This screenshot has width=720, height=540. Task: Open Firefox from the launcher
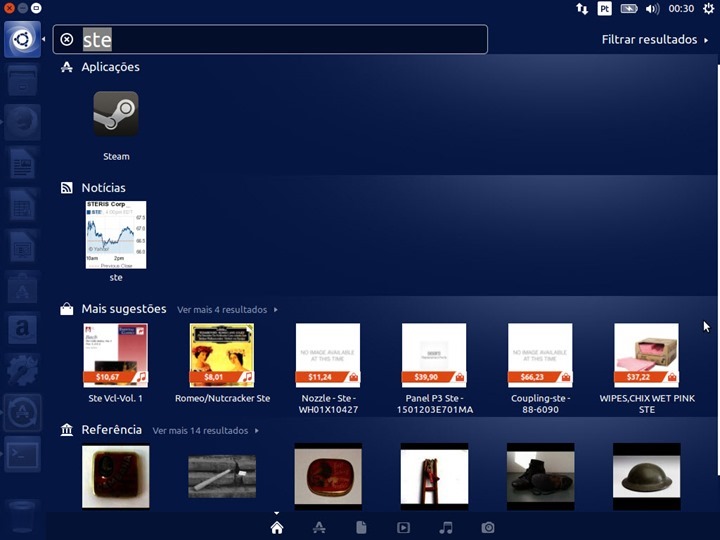(x=22, y=122)
